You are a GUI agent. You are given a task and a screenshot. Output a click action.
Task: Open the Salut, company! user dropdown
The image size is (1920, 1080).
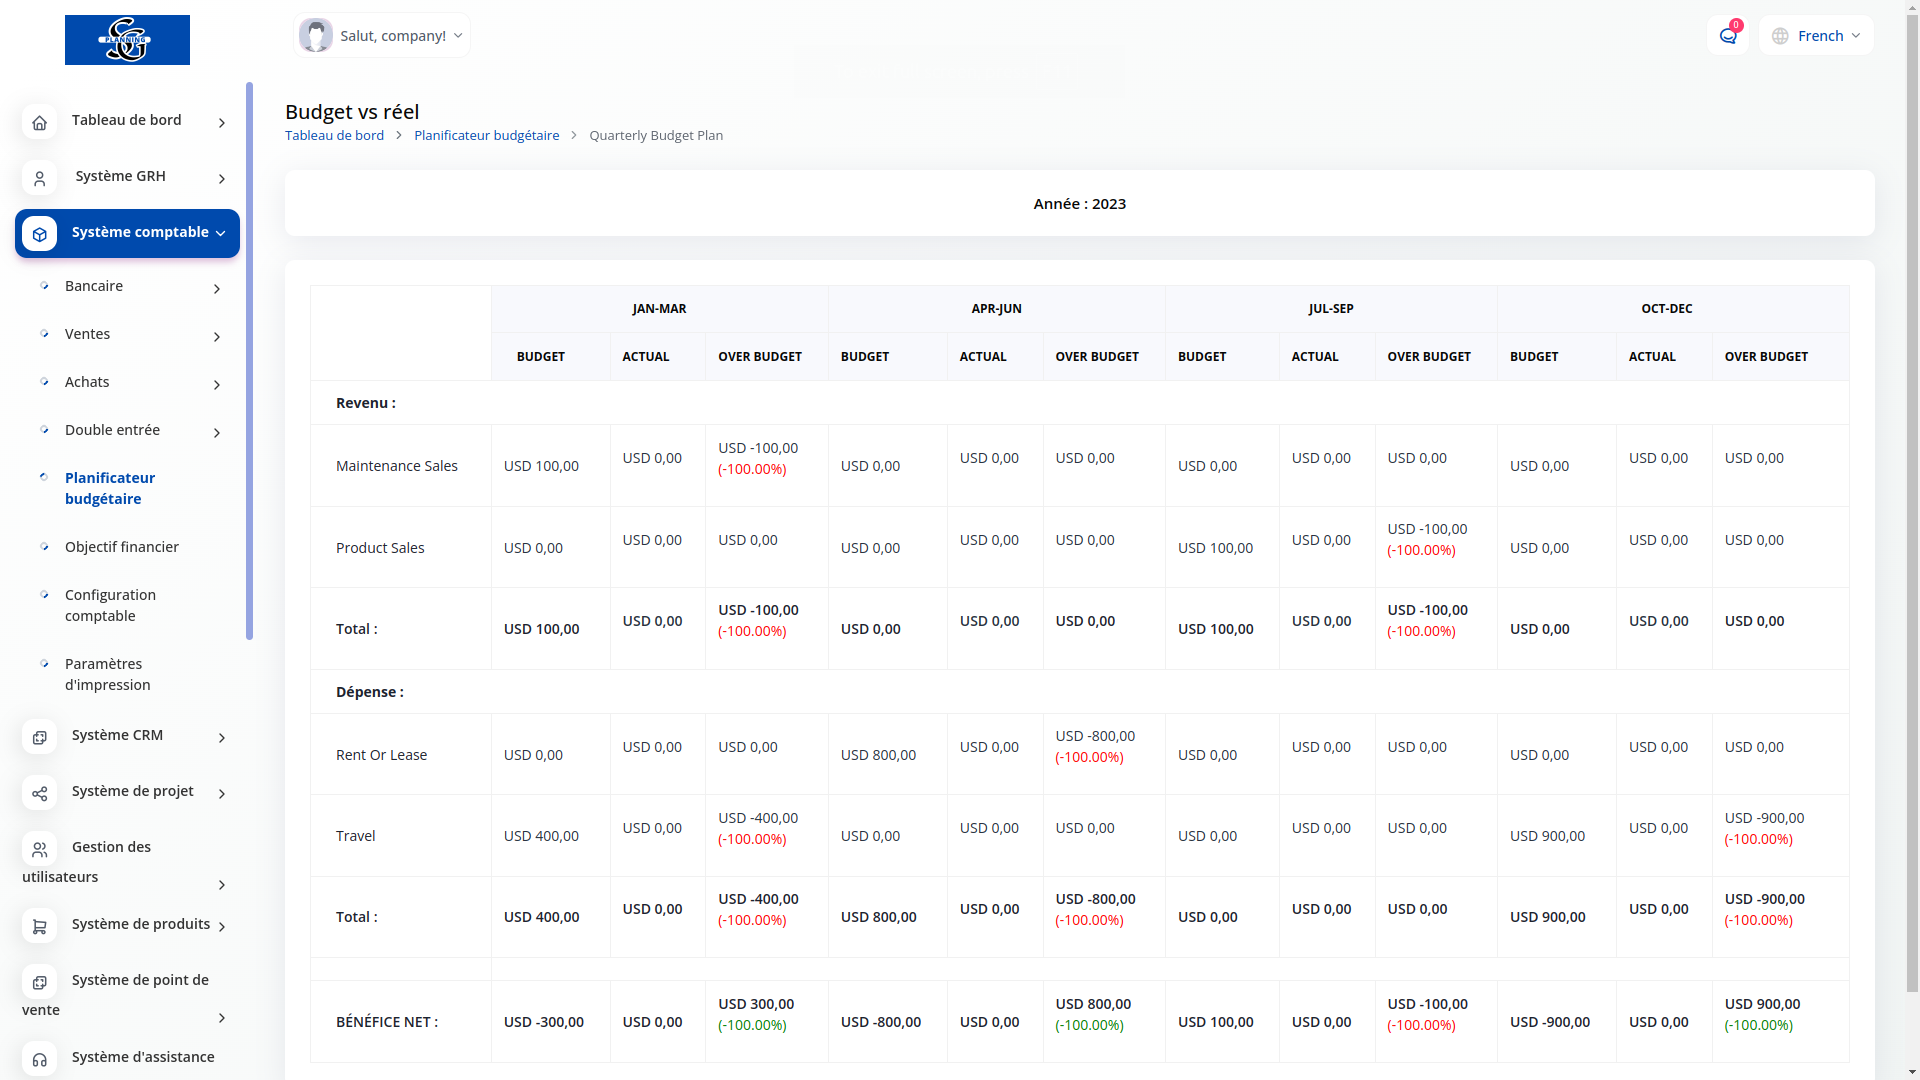click(382, 36)
